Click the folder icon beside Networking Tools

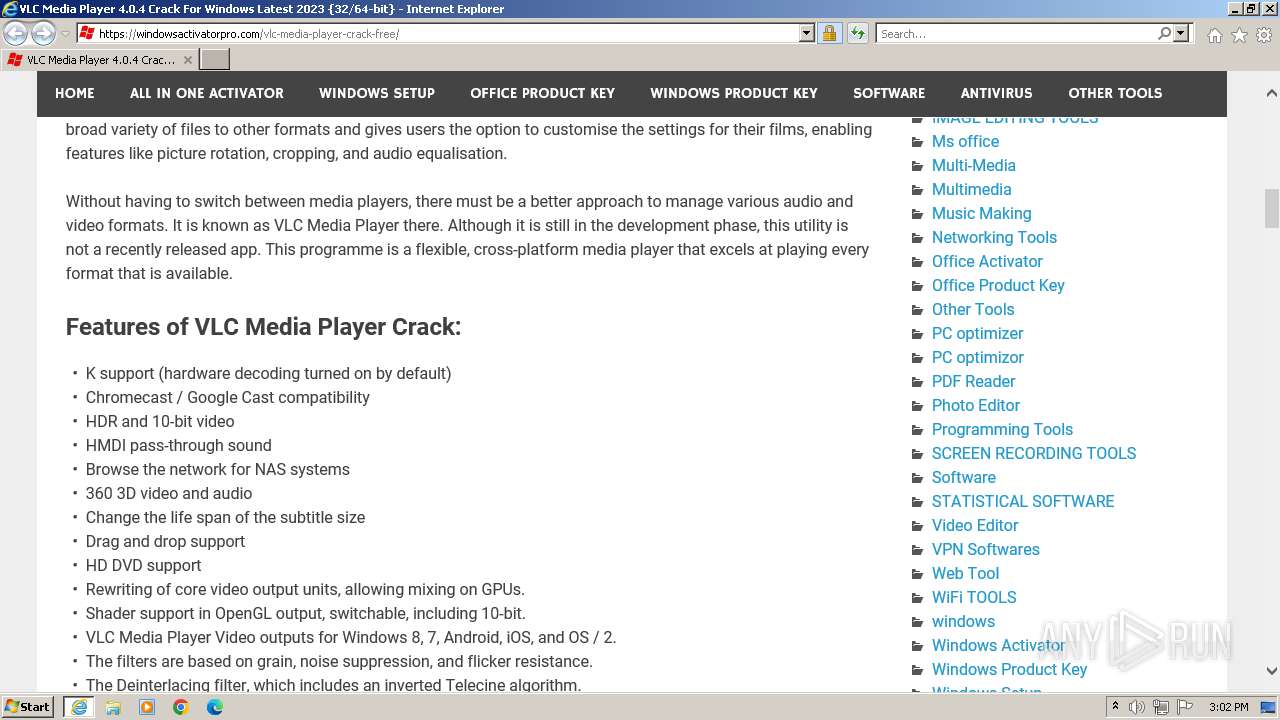pos(918,238)
